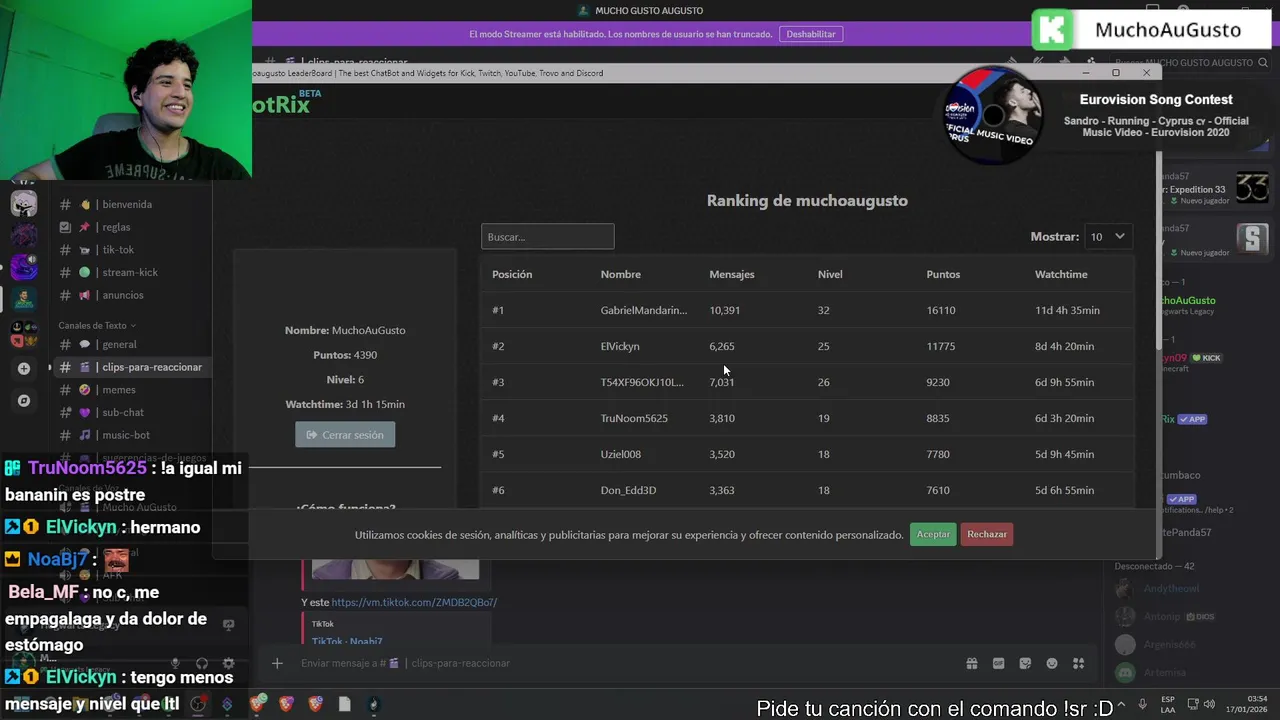Click the Expedition 33 game thumbnail
The width and height of the screenshot is (1280, 720).
[x=1252, y=187]
